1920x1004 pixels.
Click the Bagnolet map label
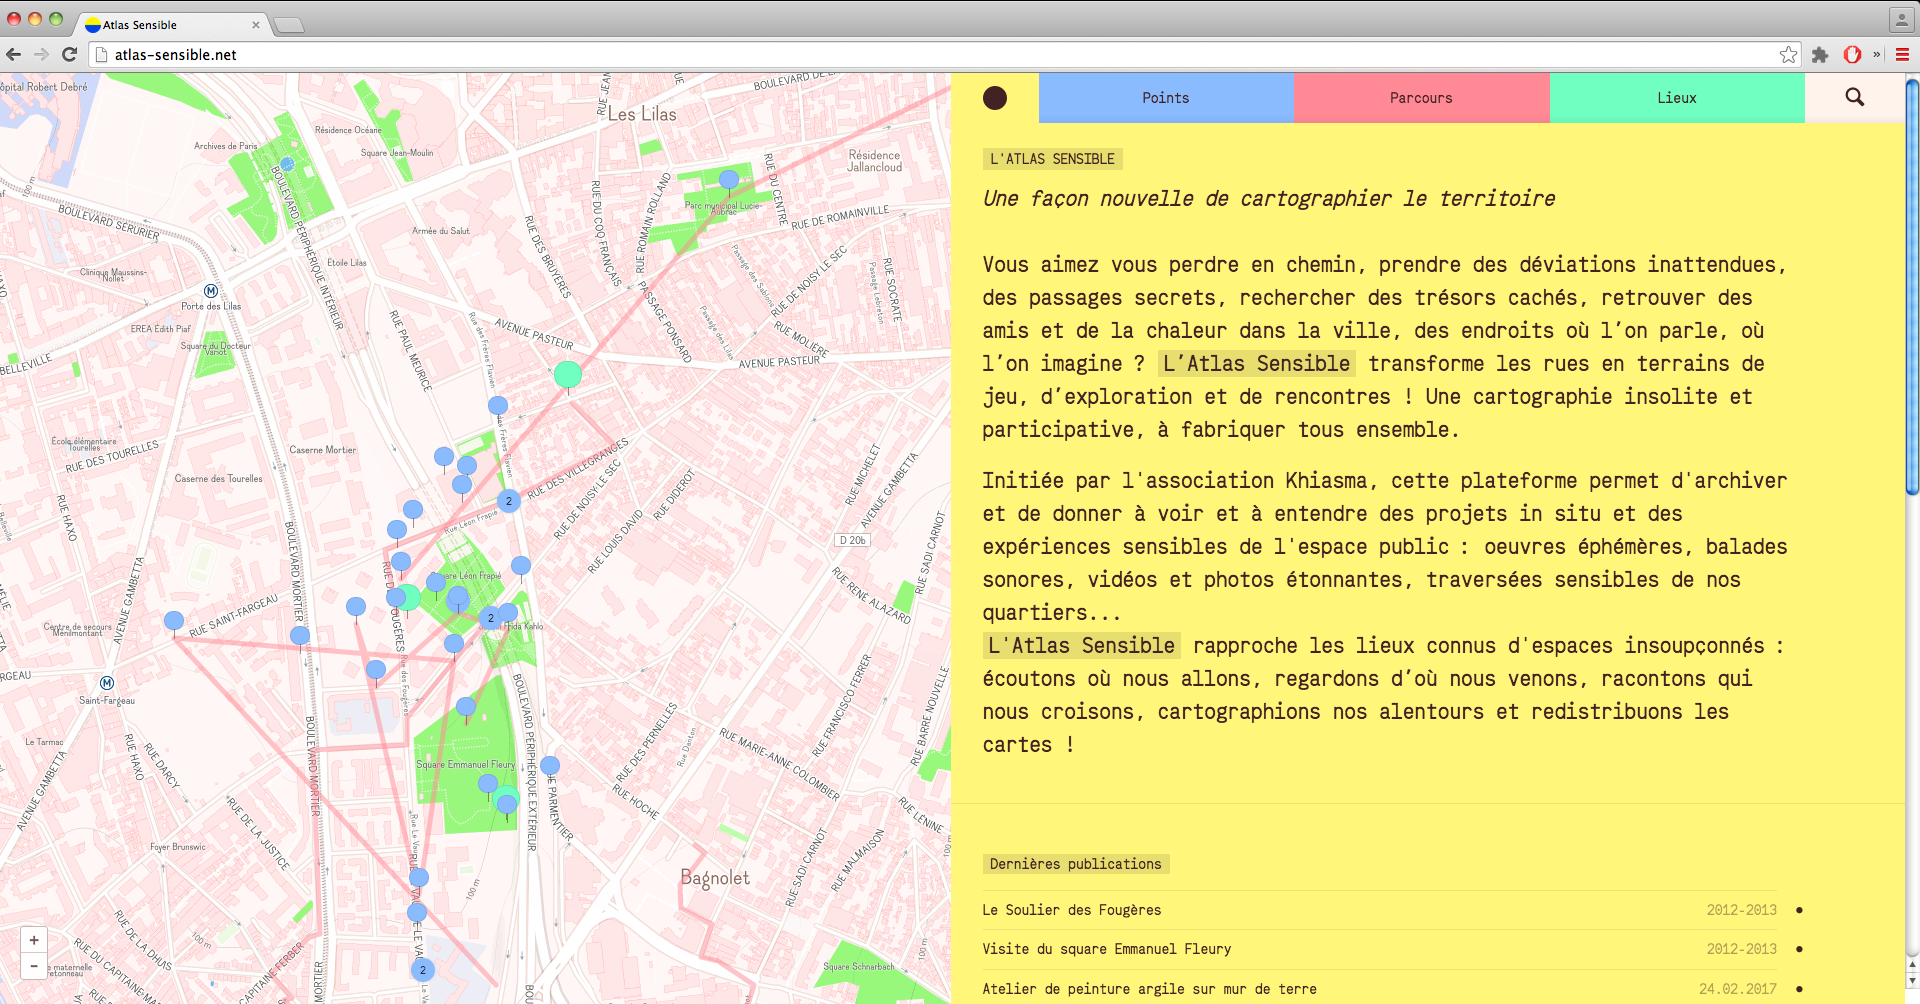click(715, 877)
